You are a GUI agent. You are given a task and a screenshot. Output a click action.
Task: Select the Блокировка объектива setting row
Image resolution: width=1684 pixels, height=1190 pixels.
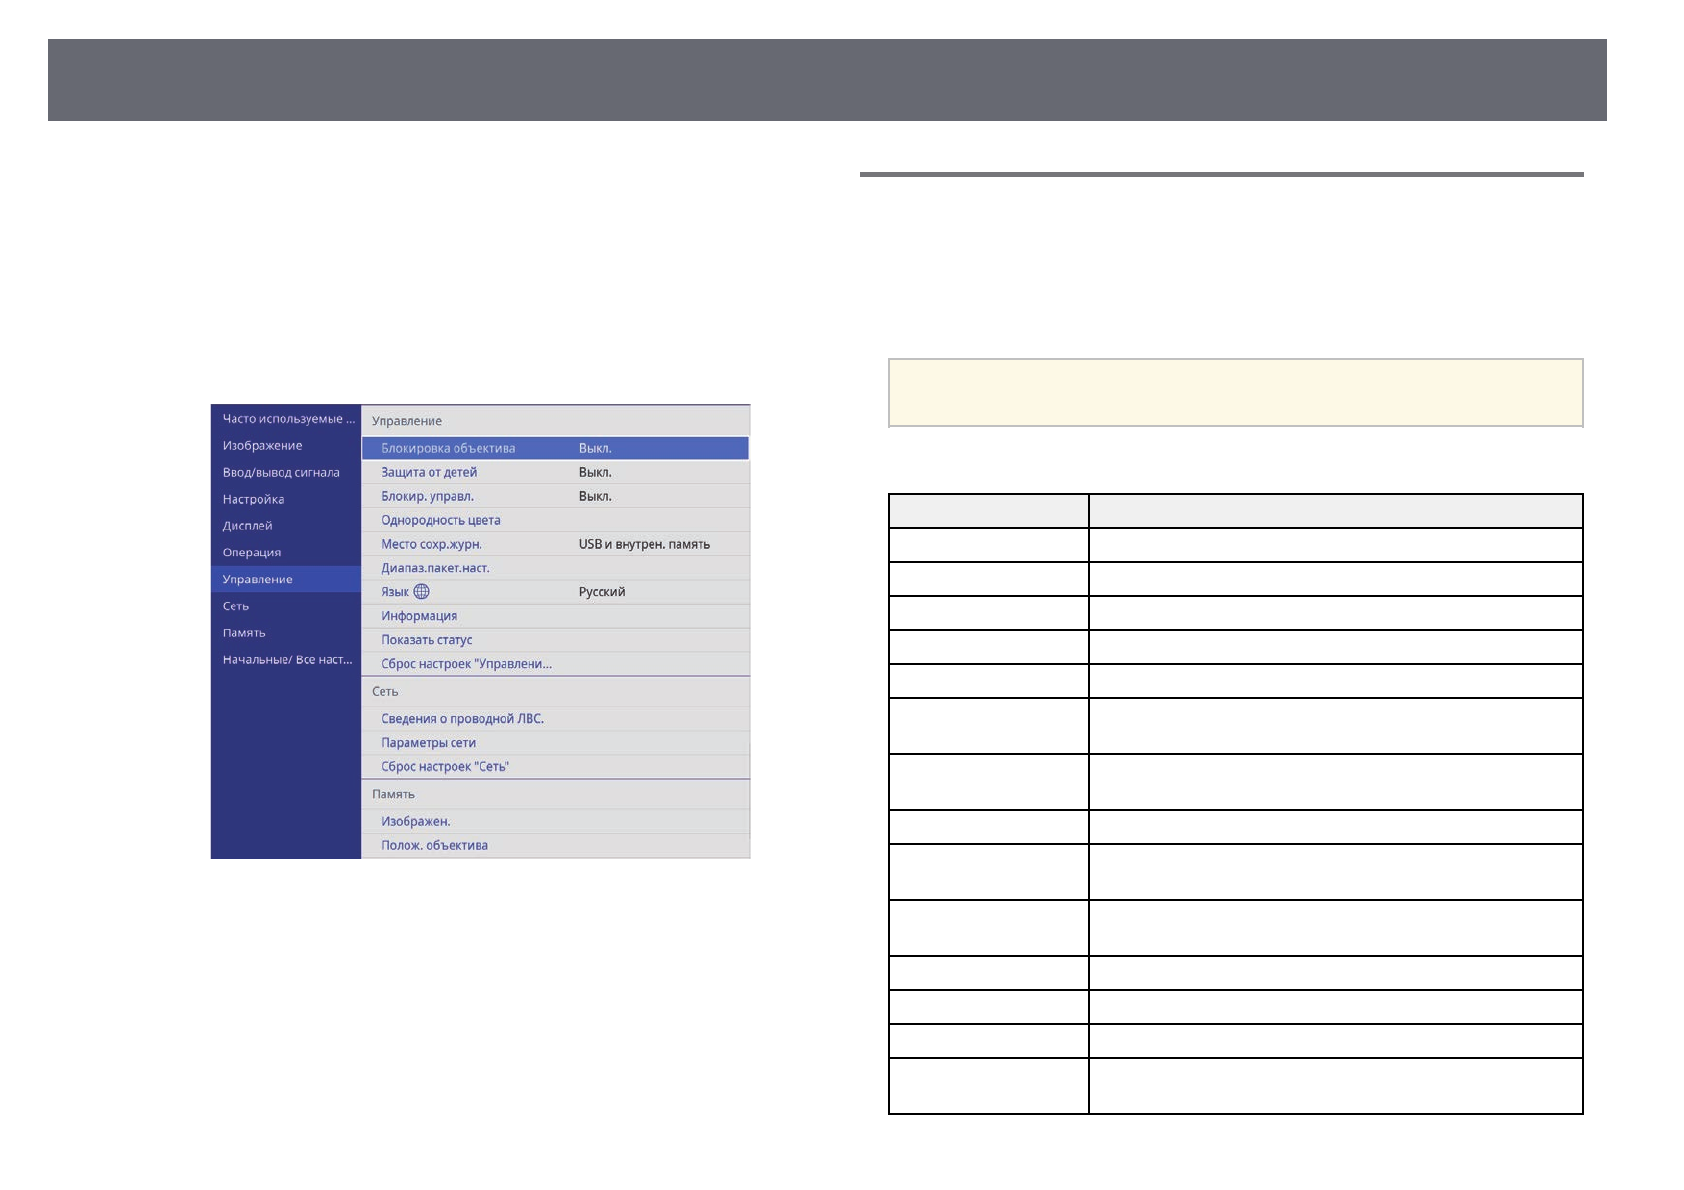[x=555, y=448]
